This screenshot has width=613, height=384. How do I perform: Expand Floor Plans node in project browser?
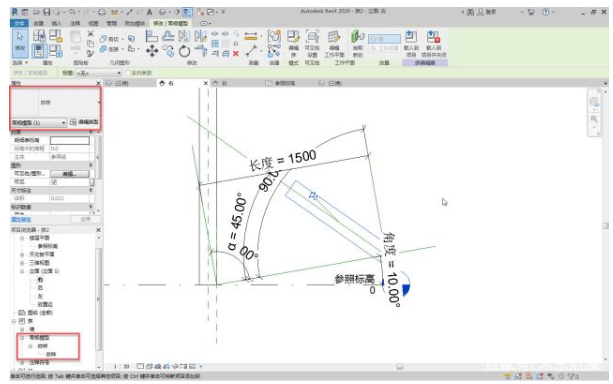pos(22,238)
